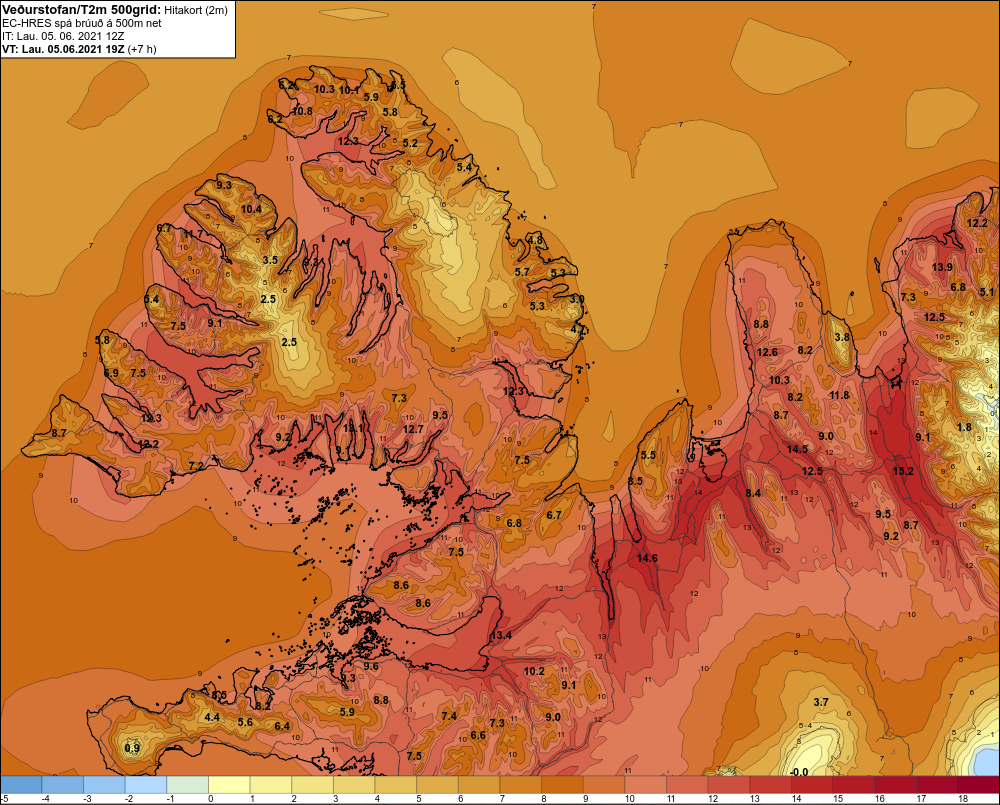Screen dimensions: 1000x805
Task: Click the temperature value 5.1
Action: tap(987, 292)
